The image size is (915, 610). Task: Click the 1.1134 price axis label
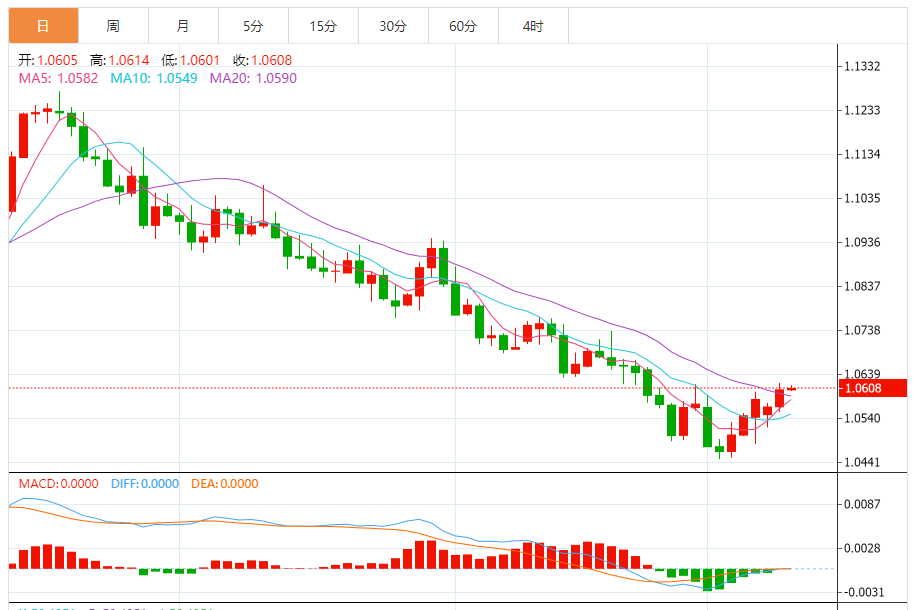click(862, 154)
